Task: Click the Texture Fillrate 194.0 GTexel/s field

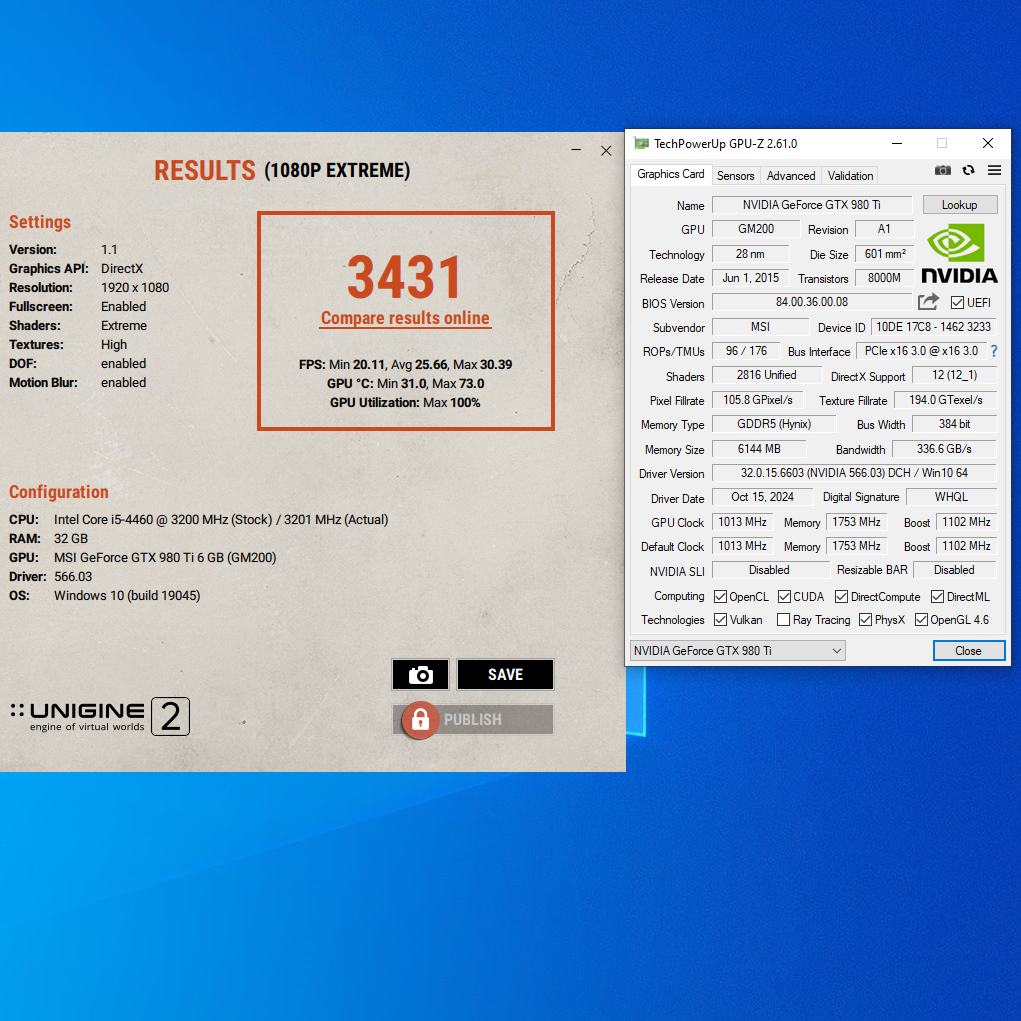Action: [x=945, y=400]
